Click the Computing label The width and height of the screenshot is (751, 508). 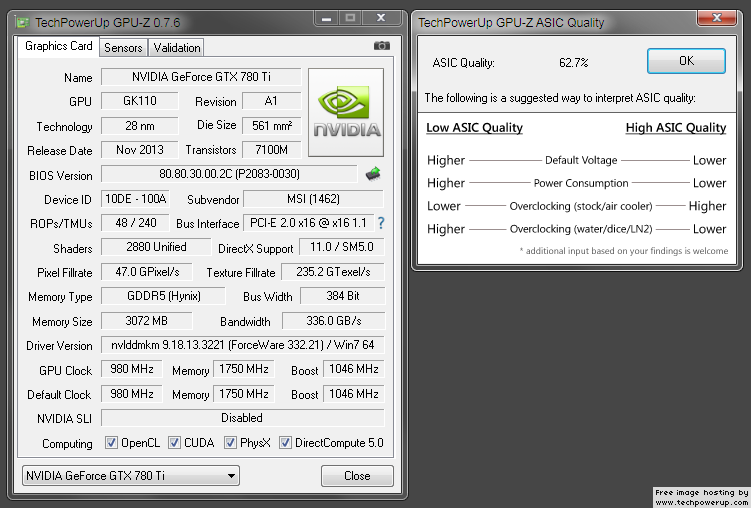(x=67, y=444)
